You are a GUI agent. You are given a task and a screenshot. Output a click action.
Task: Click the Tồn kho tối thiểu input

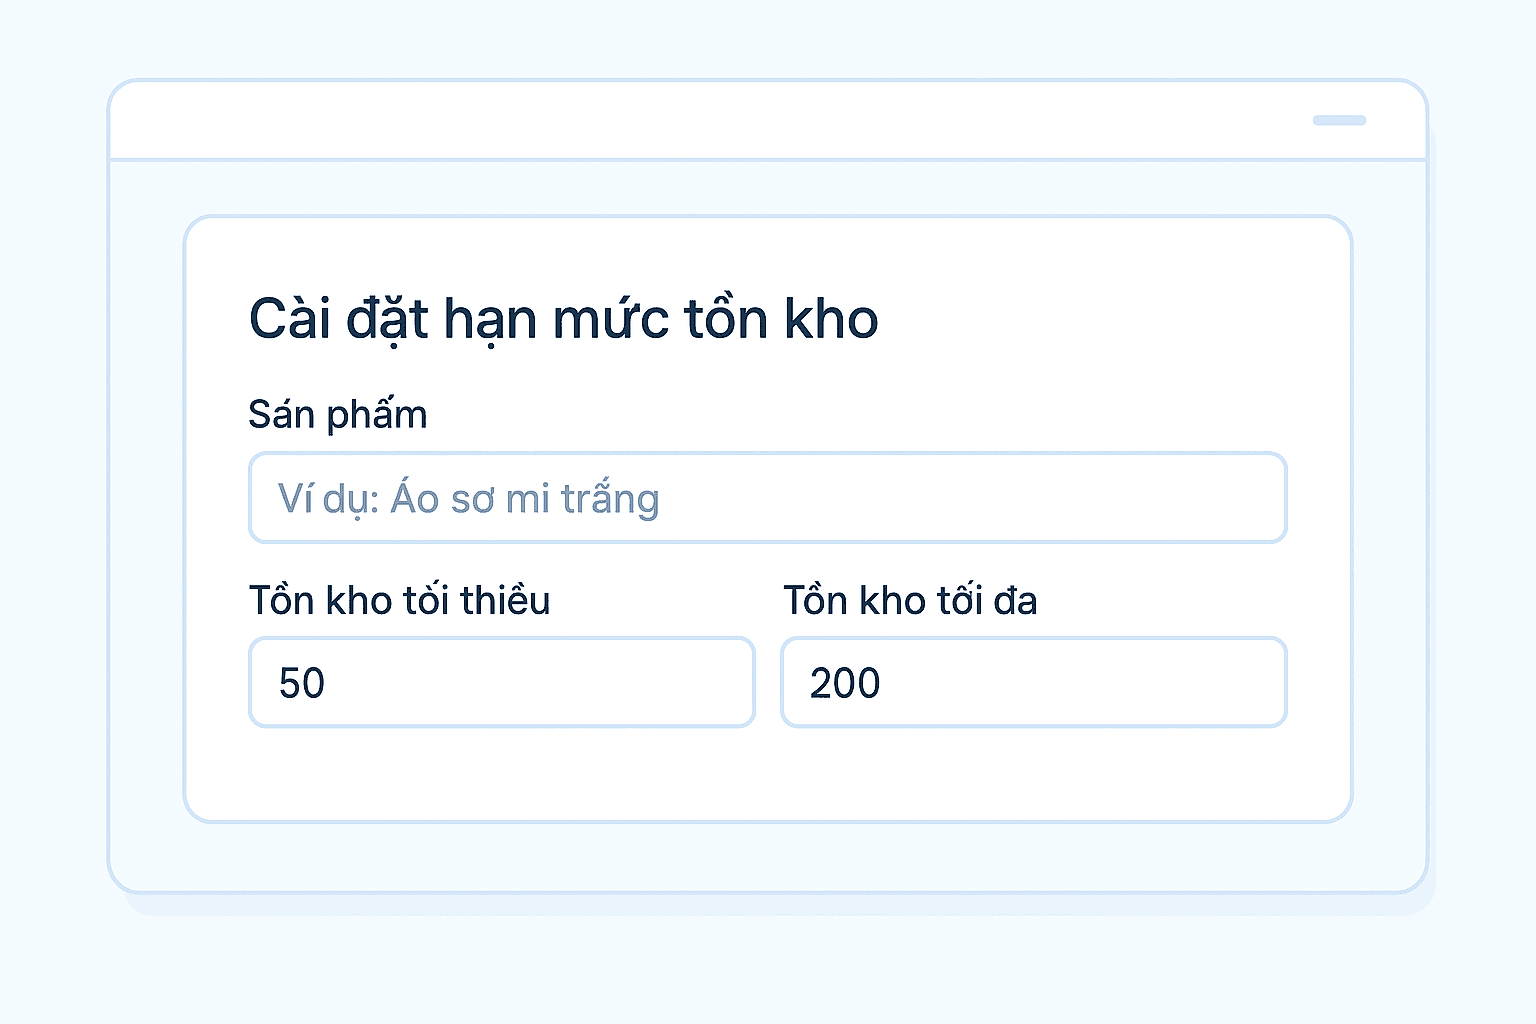coord(501,683)
